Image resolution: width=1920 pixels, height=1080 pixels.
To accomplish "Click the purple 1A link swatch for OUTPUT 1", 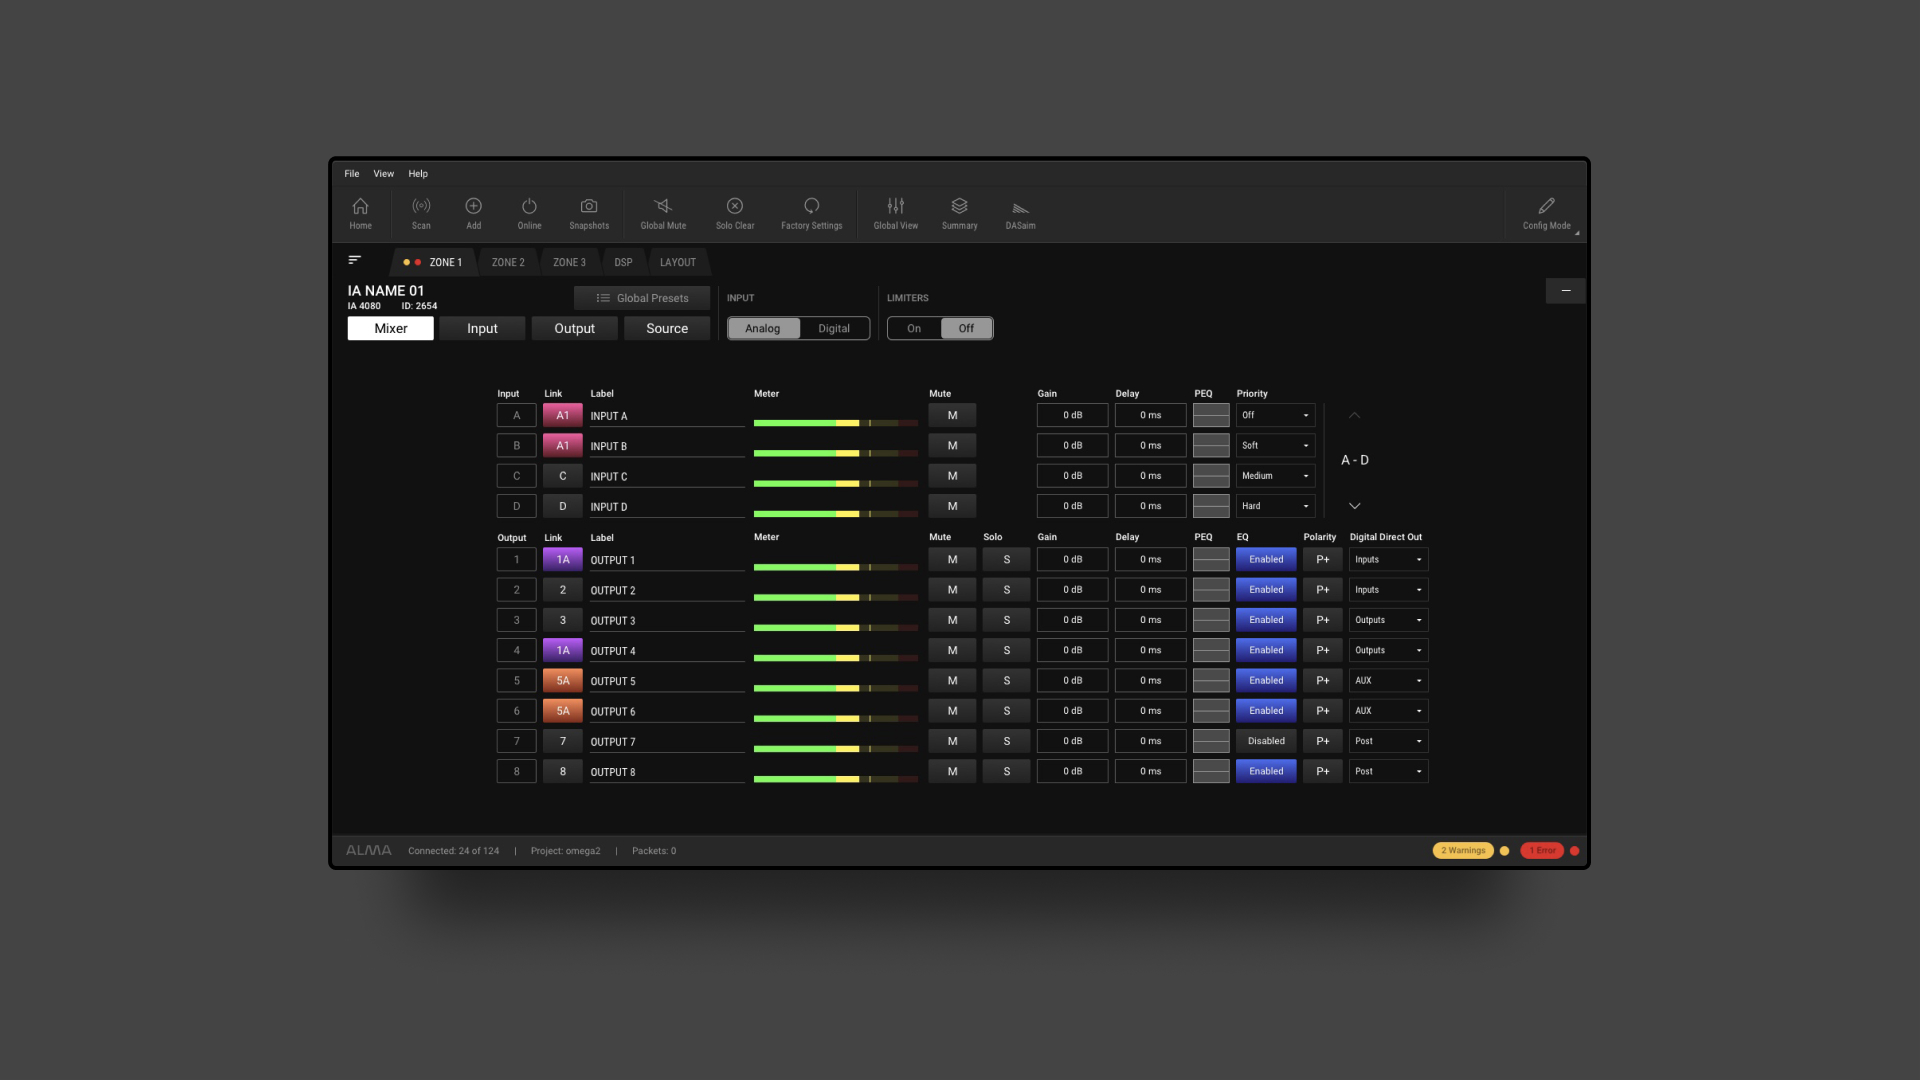I will (563, 560).
